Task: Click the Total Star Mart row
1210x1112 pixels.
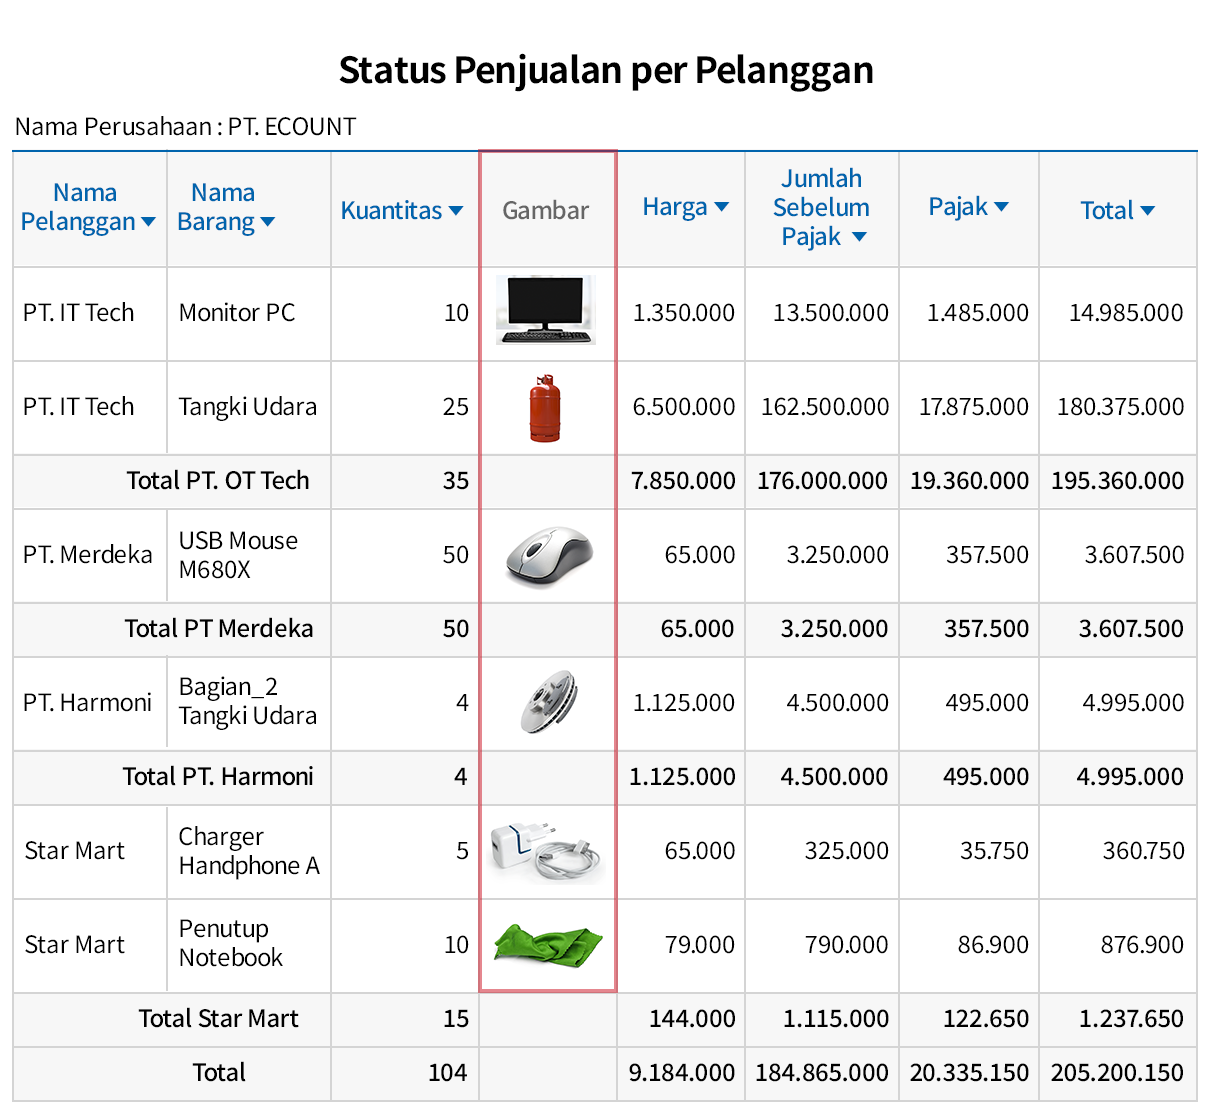Action: [x=219, y=1019]
